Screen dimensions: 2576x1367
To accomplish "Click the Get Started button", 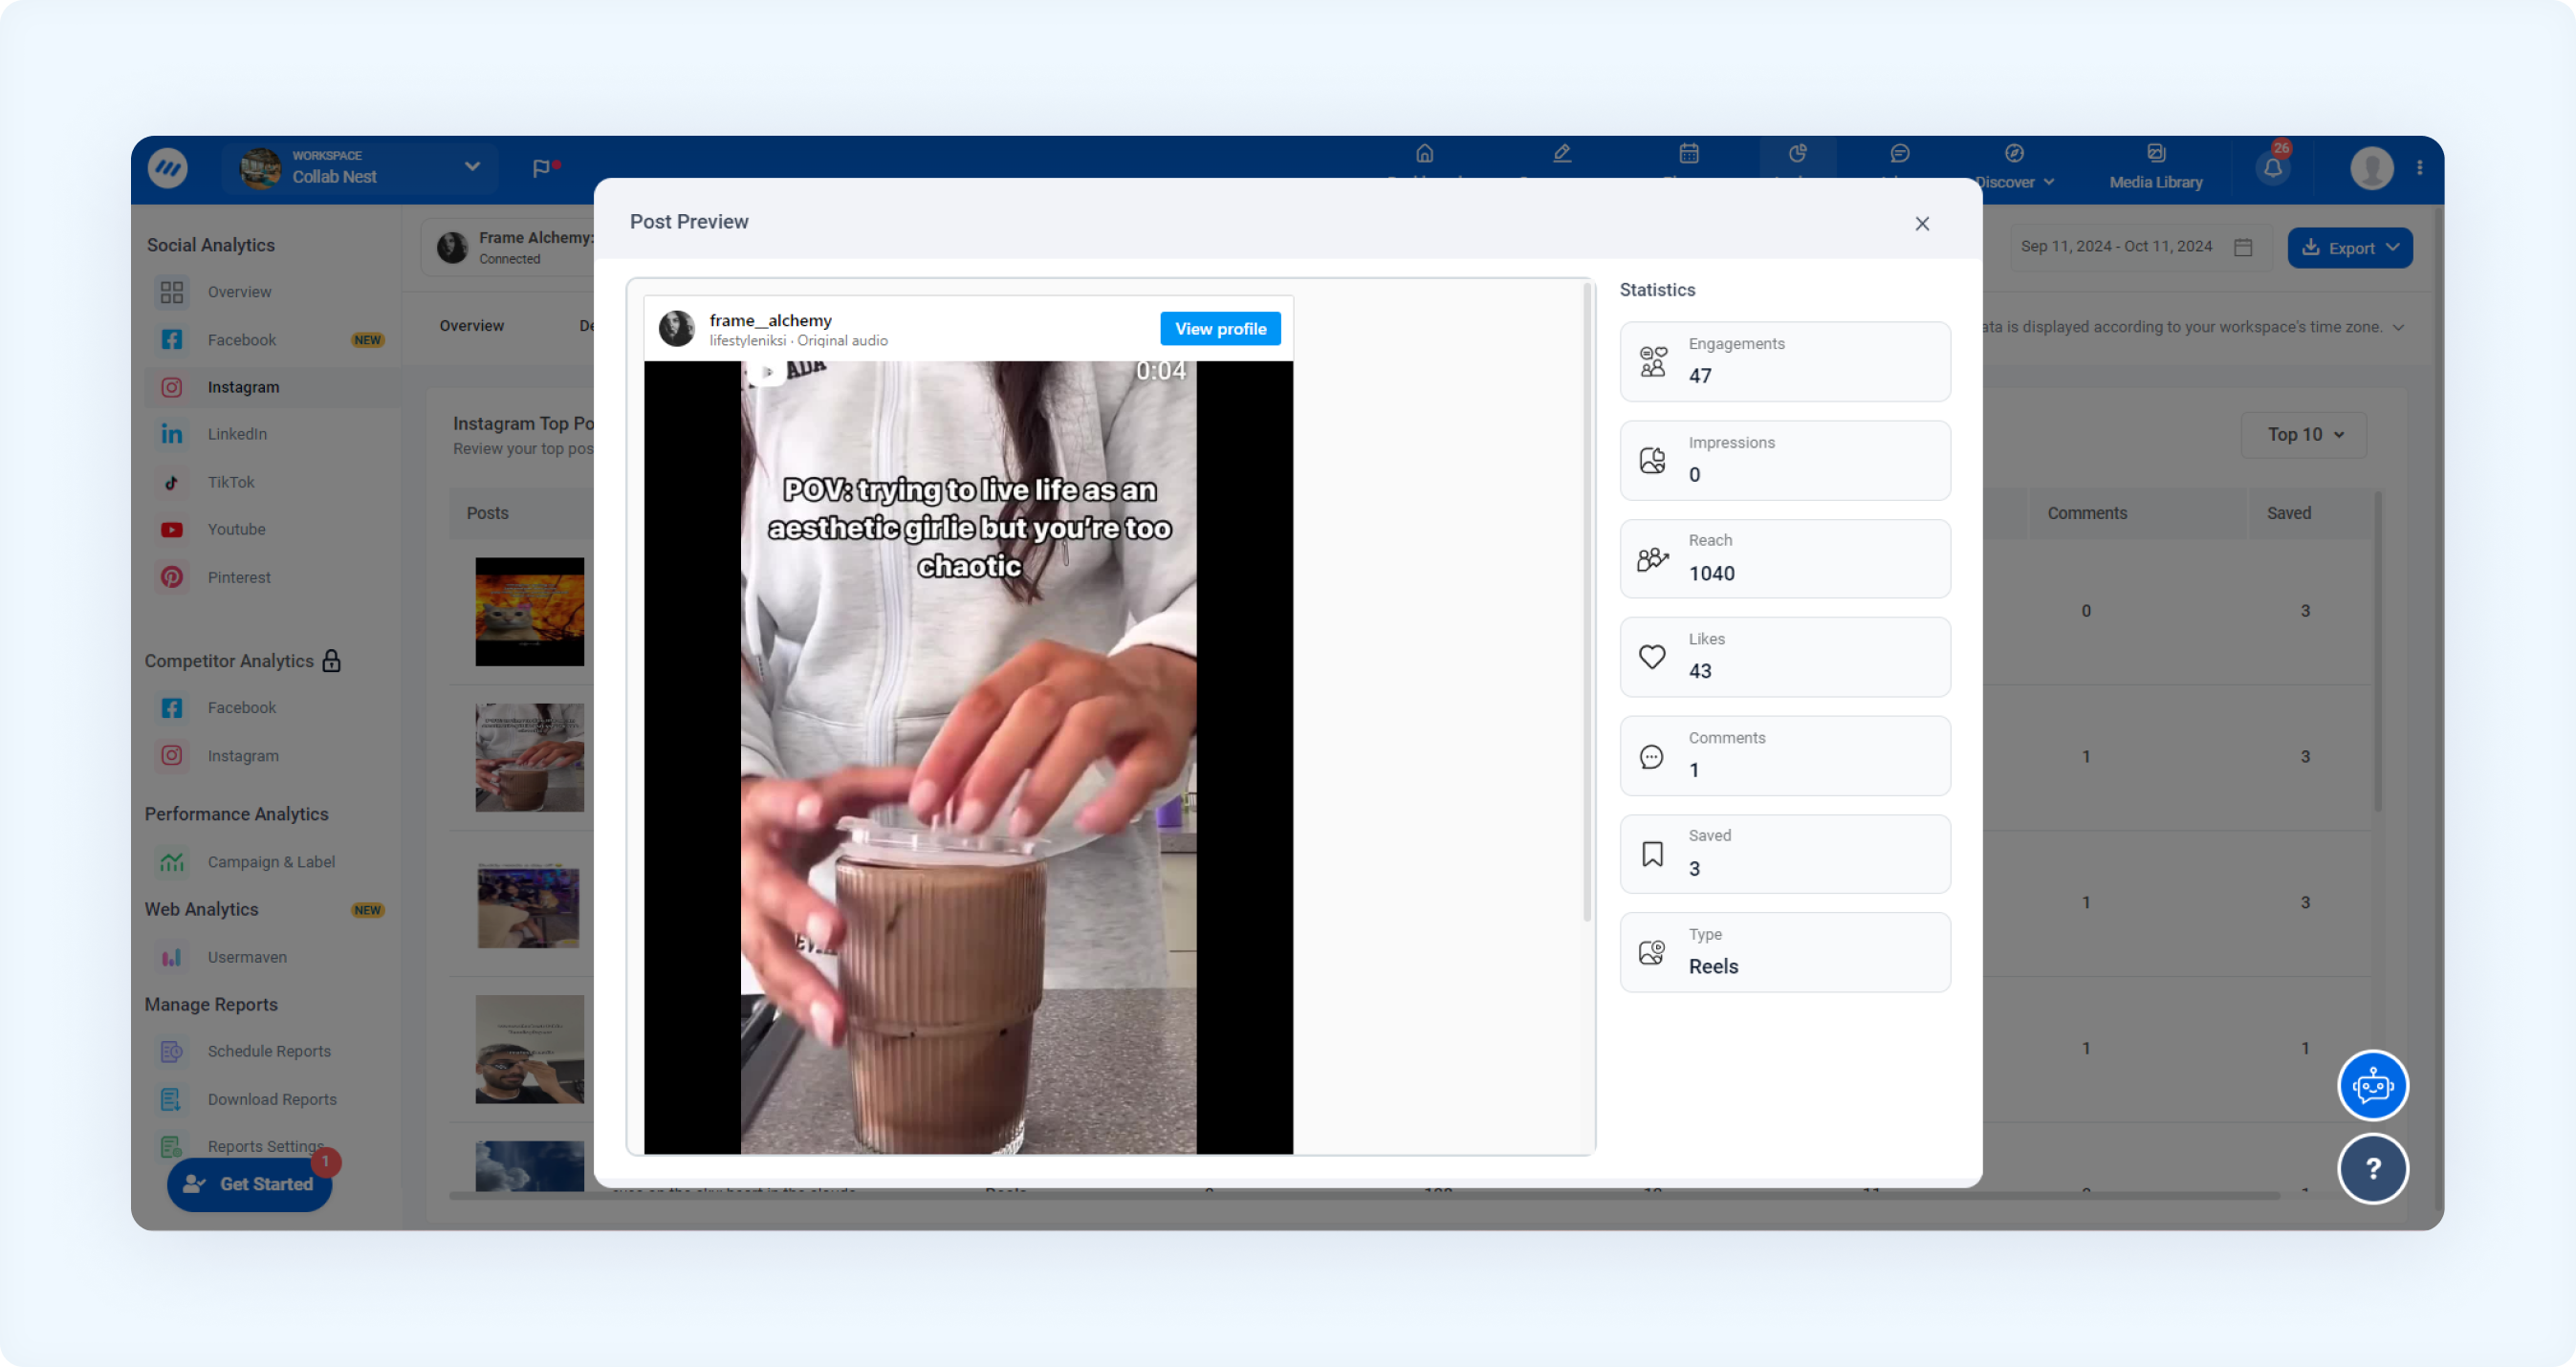I will [250, 1184].
